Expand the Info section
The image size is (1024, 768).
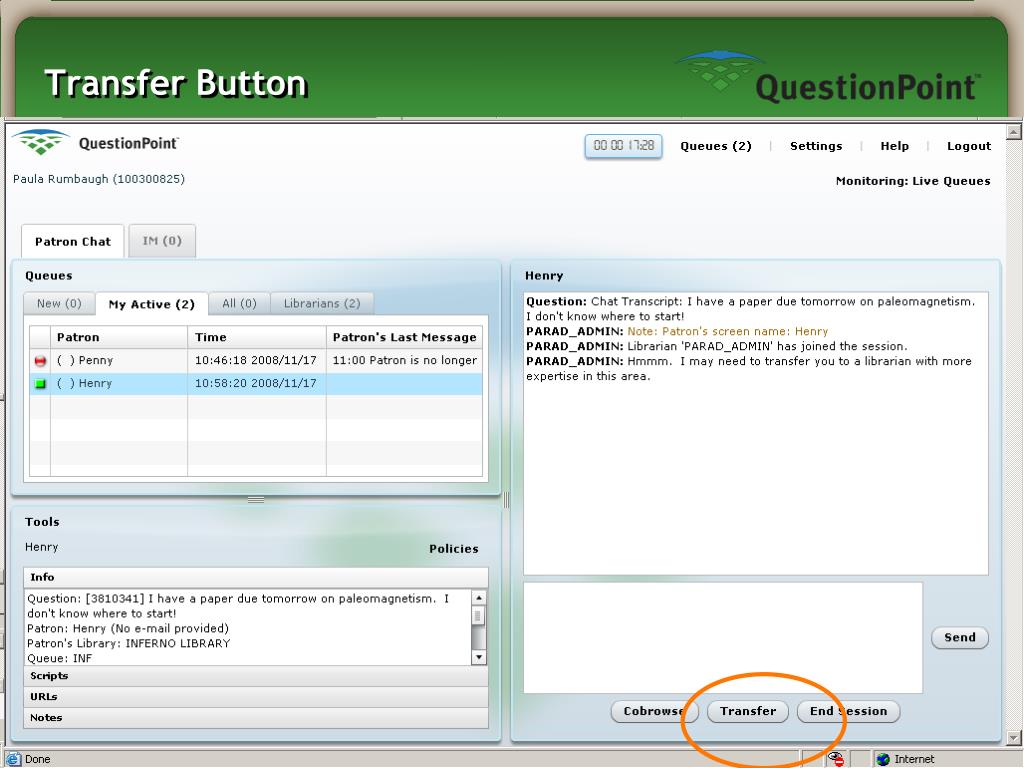click(x=256, y=577)
